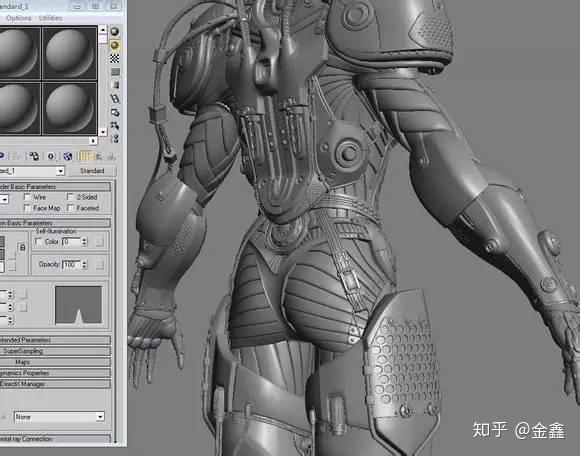Click the Select by Material icon
The width and height of the screenshot is (580, 456).
click(115, 126)
